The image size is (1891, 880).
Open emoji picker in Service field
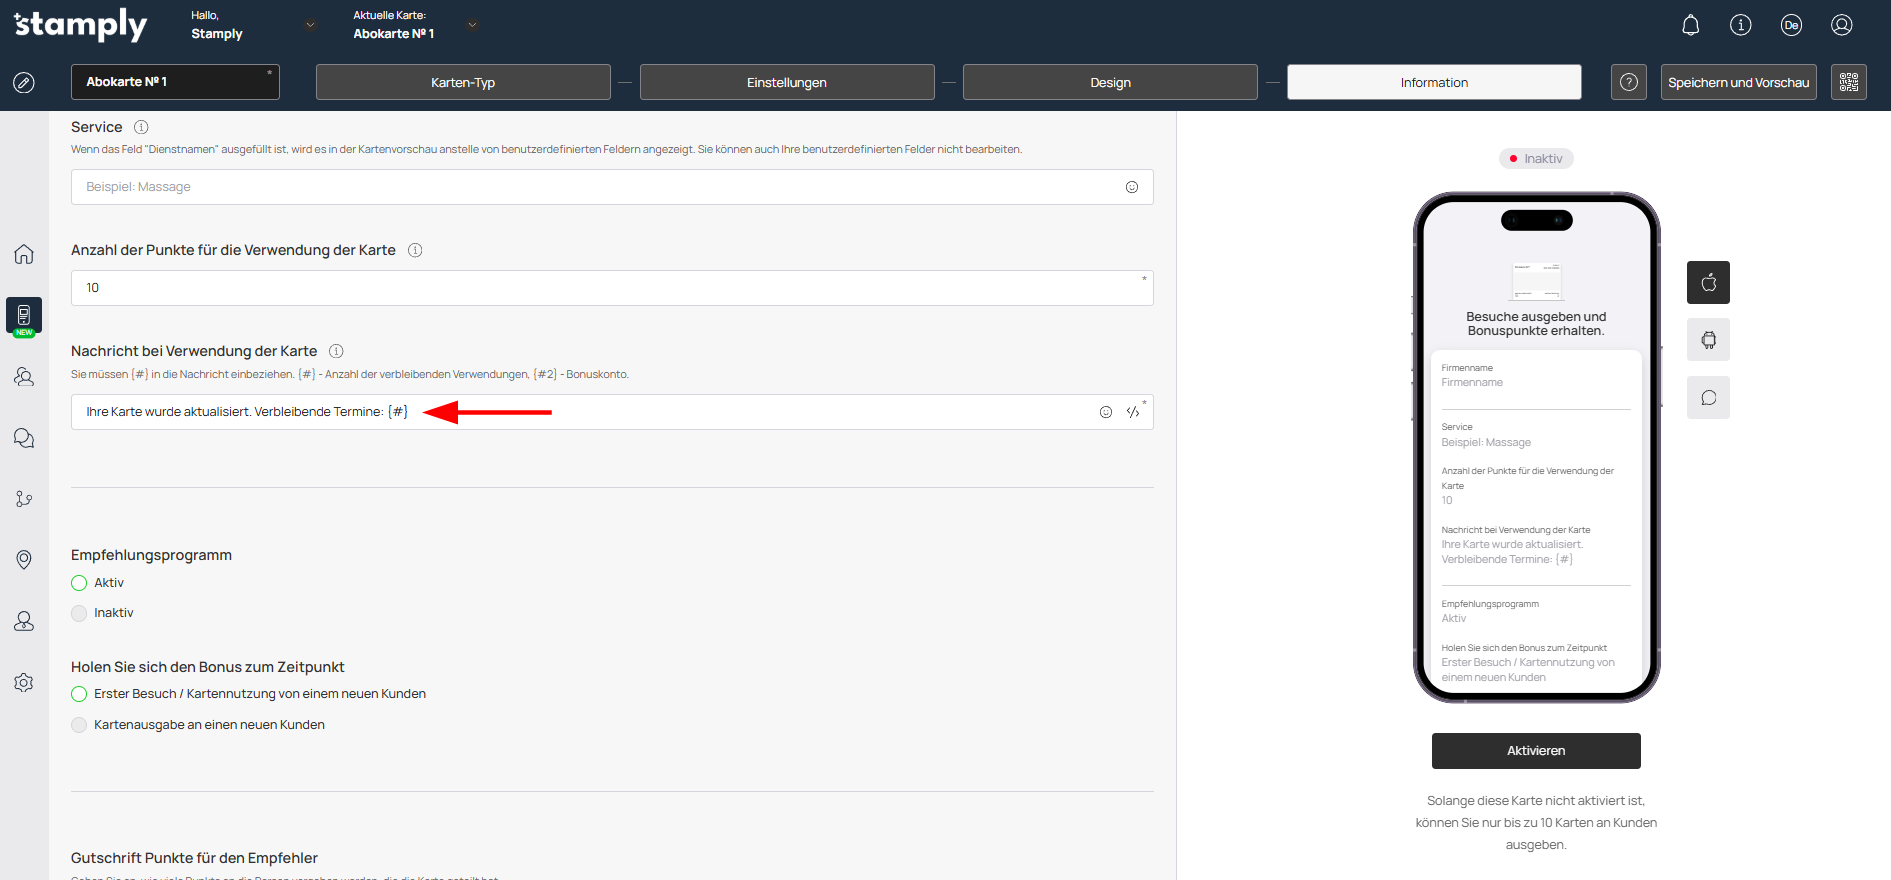(x=1132, y=187)
